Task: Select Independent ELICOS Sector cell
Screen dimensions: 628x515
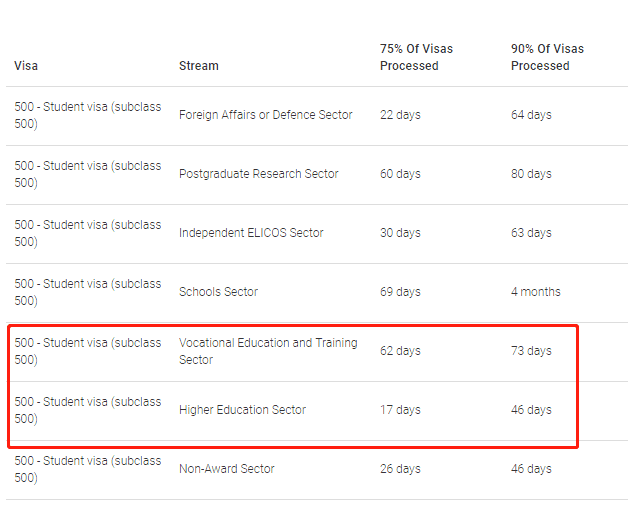Action: 251,233
